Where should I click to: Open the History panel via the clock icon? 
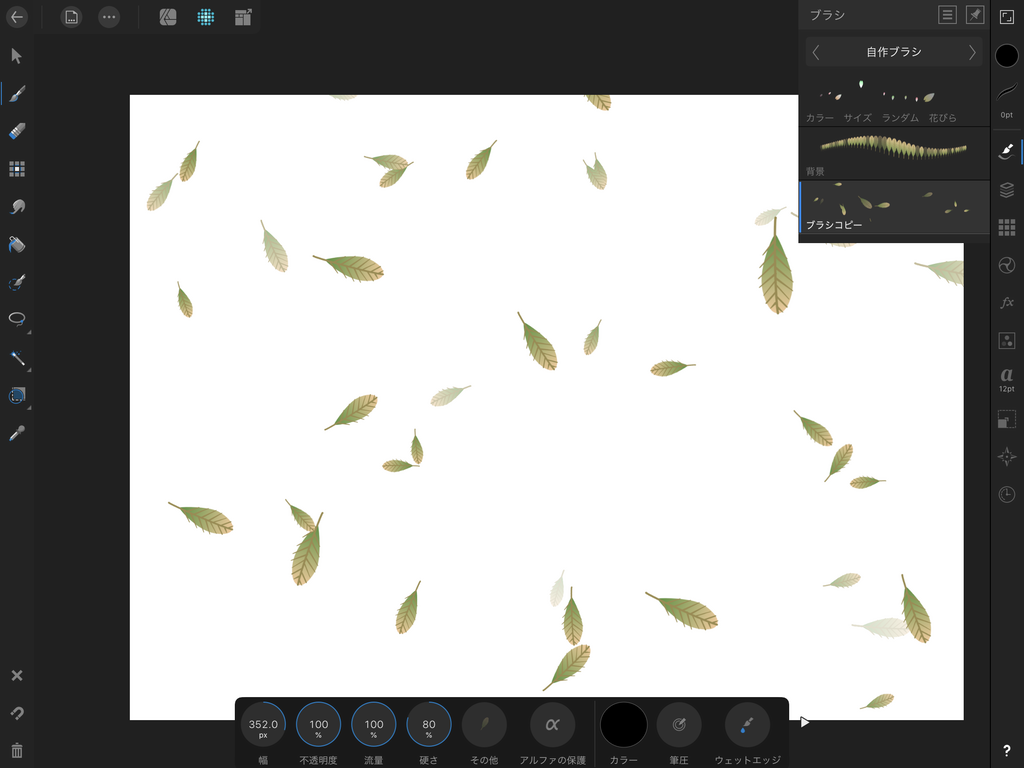(1007, 495)
